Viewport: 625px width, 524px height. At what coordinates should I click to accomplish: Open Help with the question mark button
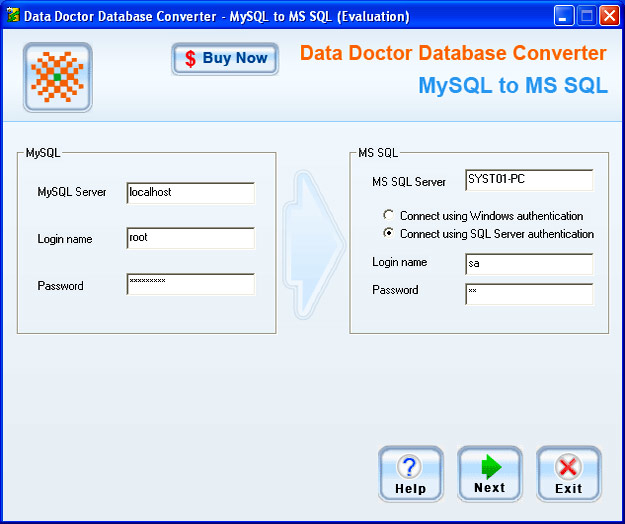[411, 474]
